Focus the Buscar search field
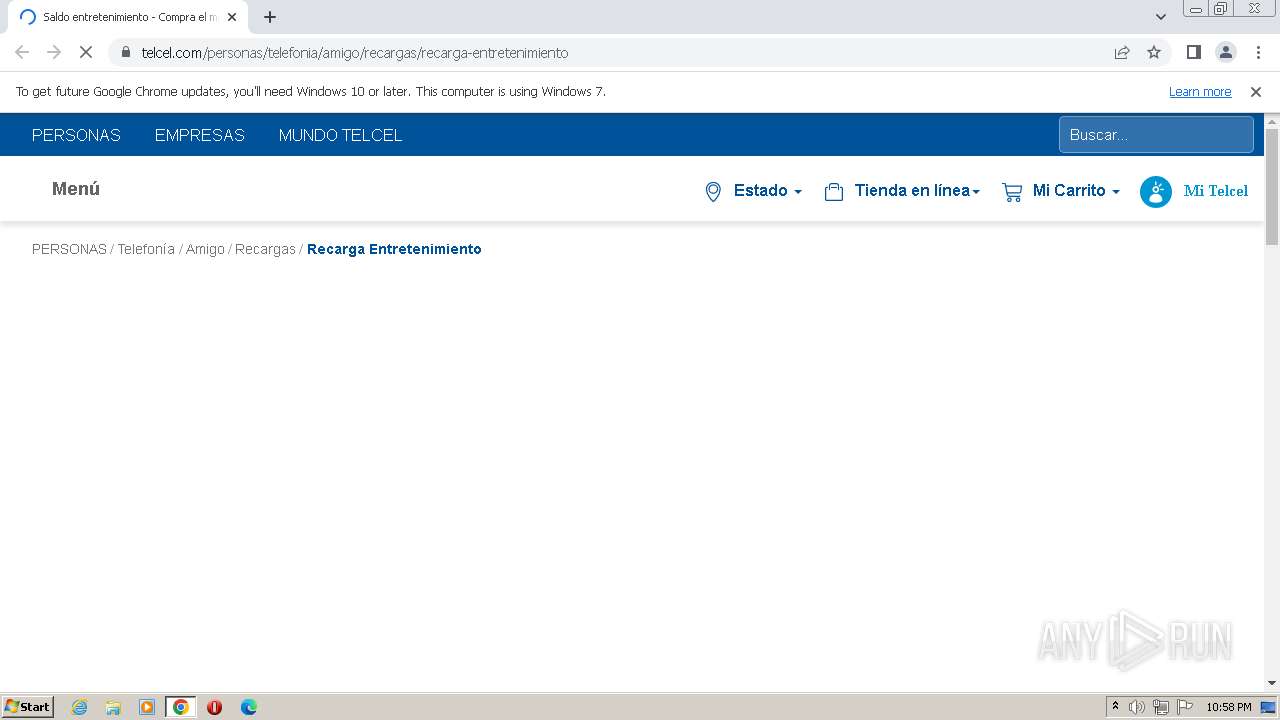The height and width of the screenshot is (720, 1280). coord(1156,135)
